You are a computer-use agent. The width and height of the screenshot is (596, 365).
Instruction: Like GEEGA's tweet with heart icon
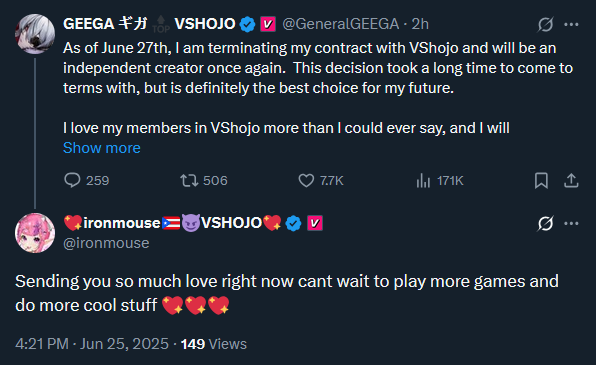tap(306, 180)
